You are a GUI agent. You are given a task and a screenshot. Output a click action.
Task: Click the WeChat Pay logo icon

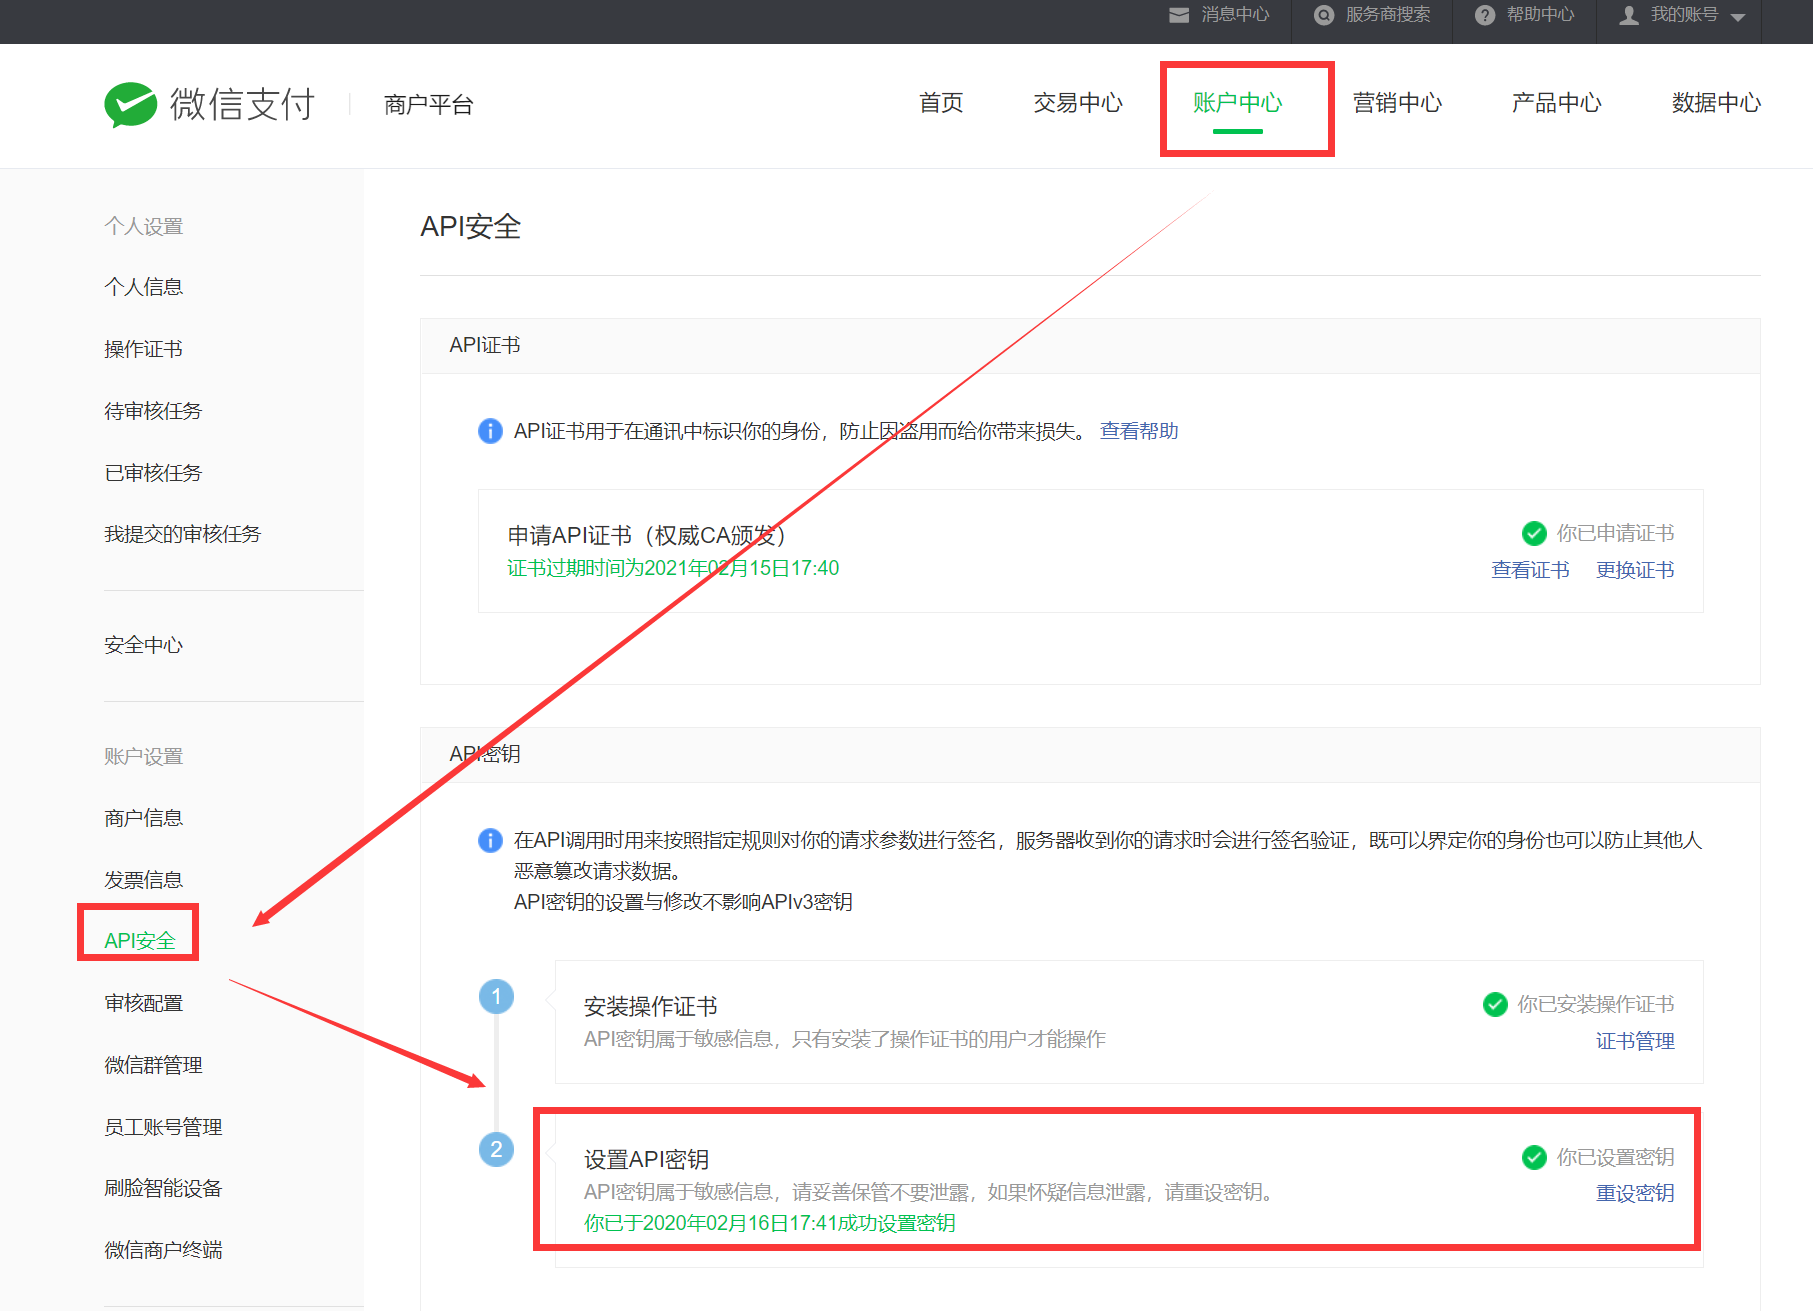[130, 104]
